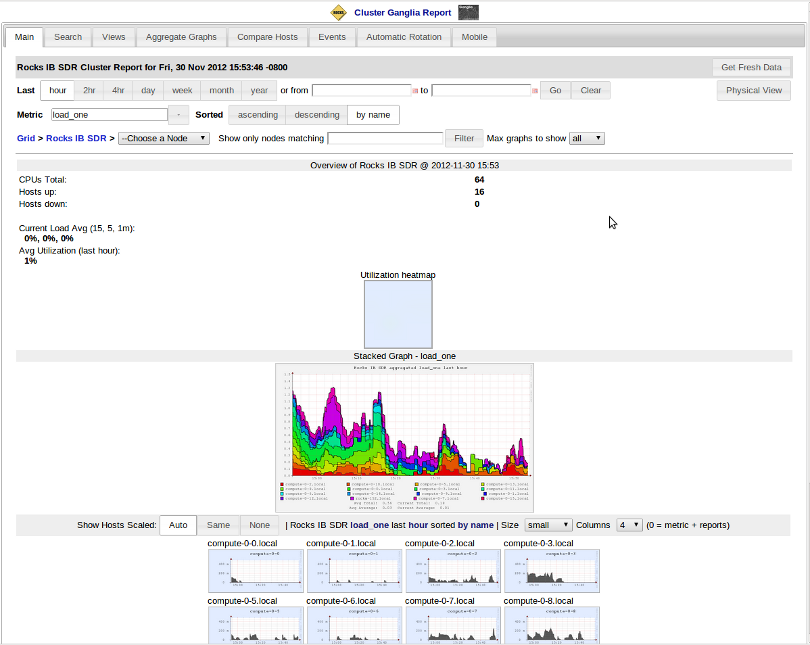Image resolution: width=810 pixels, height=645 pixels.
Task: Switch to the Aggregate Graphs tab
Action: (x=181, y=37)
